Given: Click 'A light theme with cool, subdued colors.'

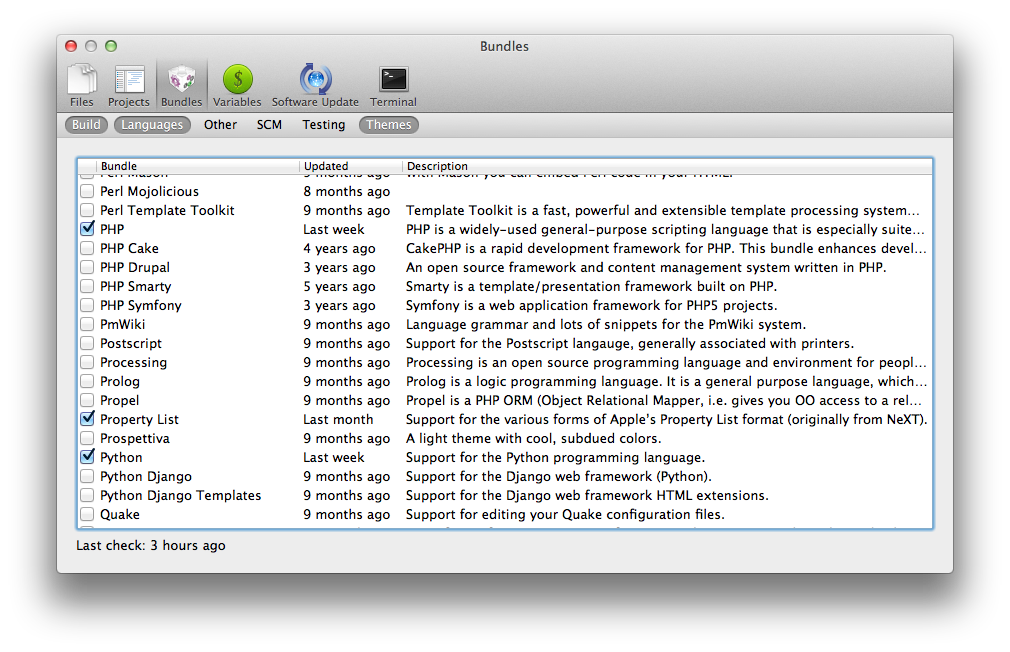Looking at the screenshot, I should pyautogui.click(x=533, y=438).
